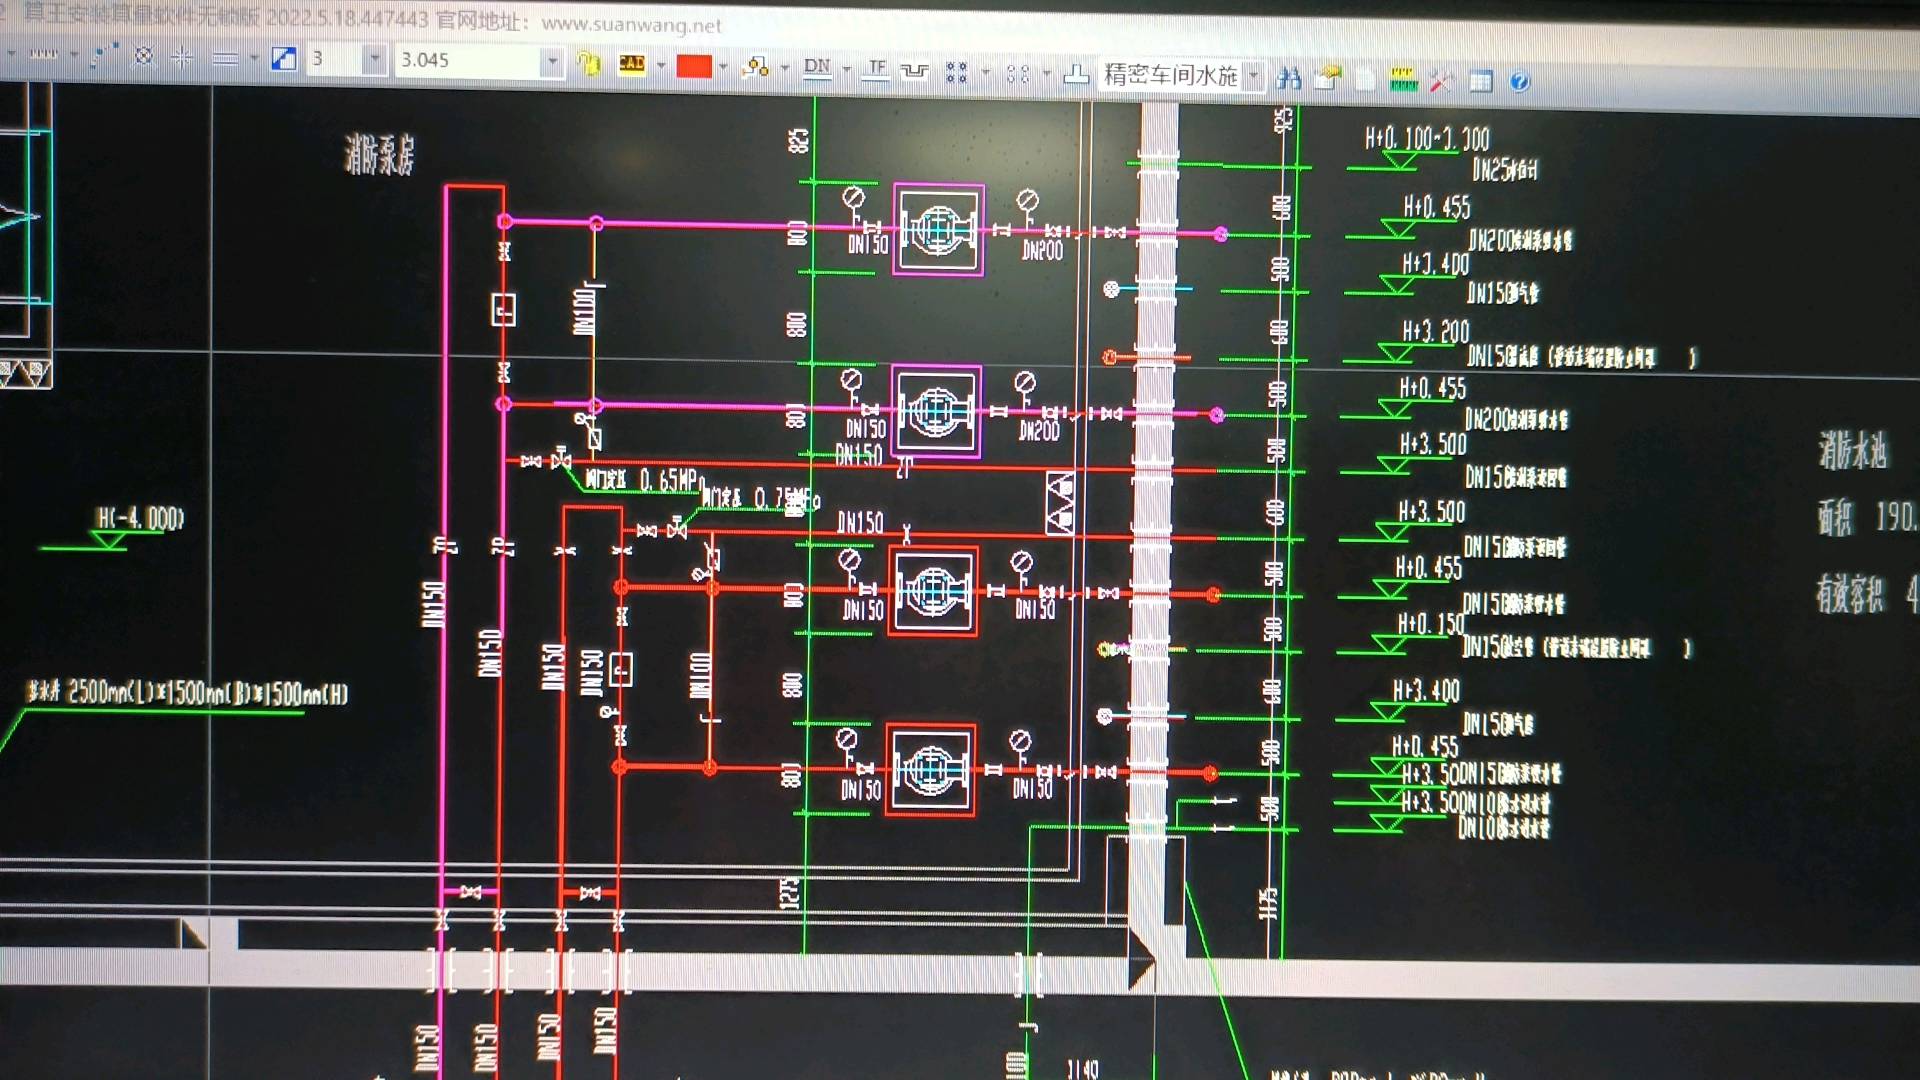1920x1080 pixels.
Task: Click the blue four-dot array icon
Action: click(x=956, y=72)
